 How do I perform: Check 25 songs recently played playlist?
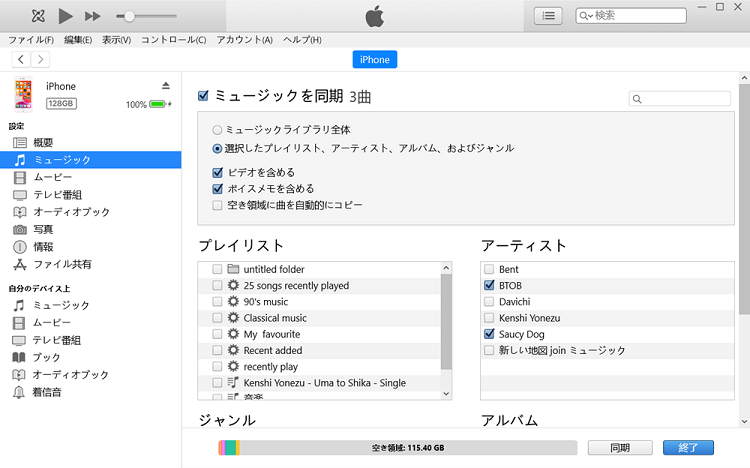tap(217, 286)
